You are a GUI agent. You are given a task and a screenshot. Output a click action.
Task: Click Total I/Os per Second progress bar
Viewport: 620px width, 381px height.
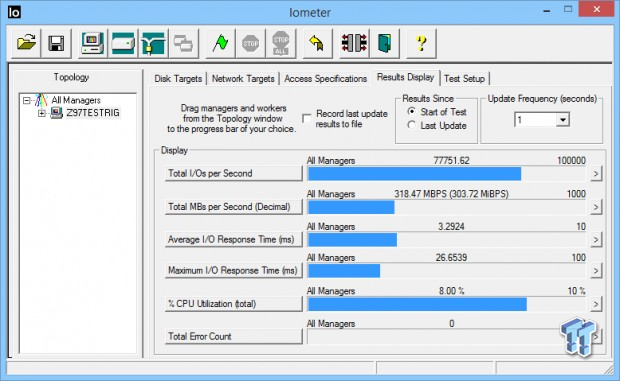[447, 174]
